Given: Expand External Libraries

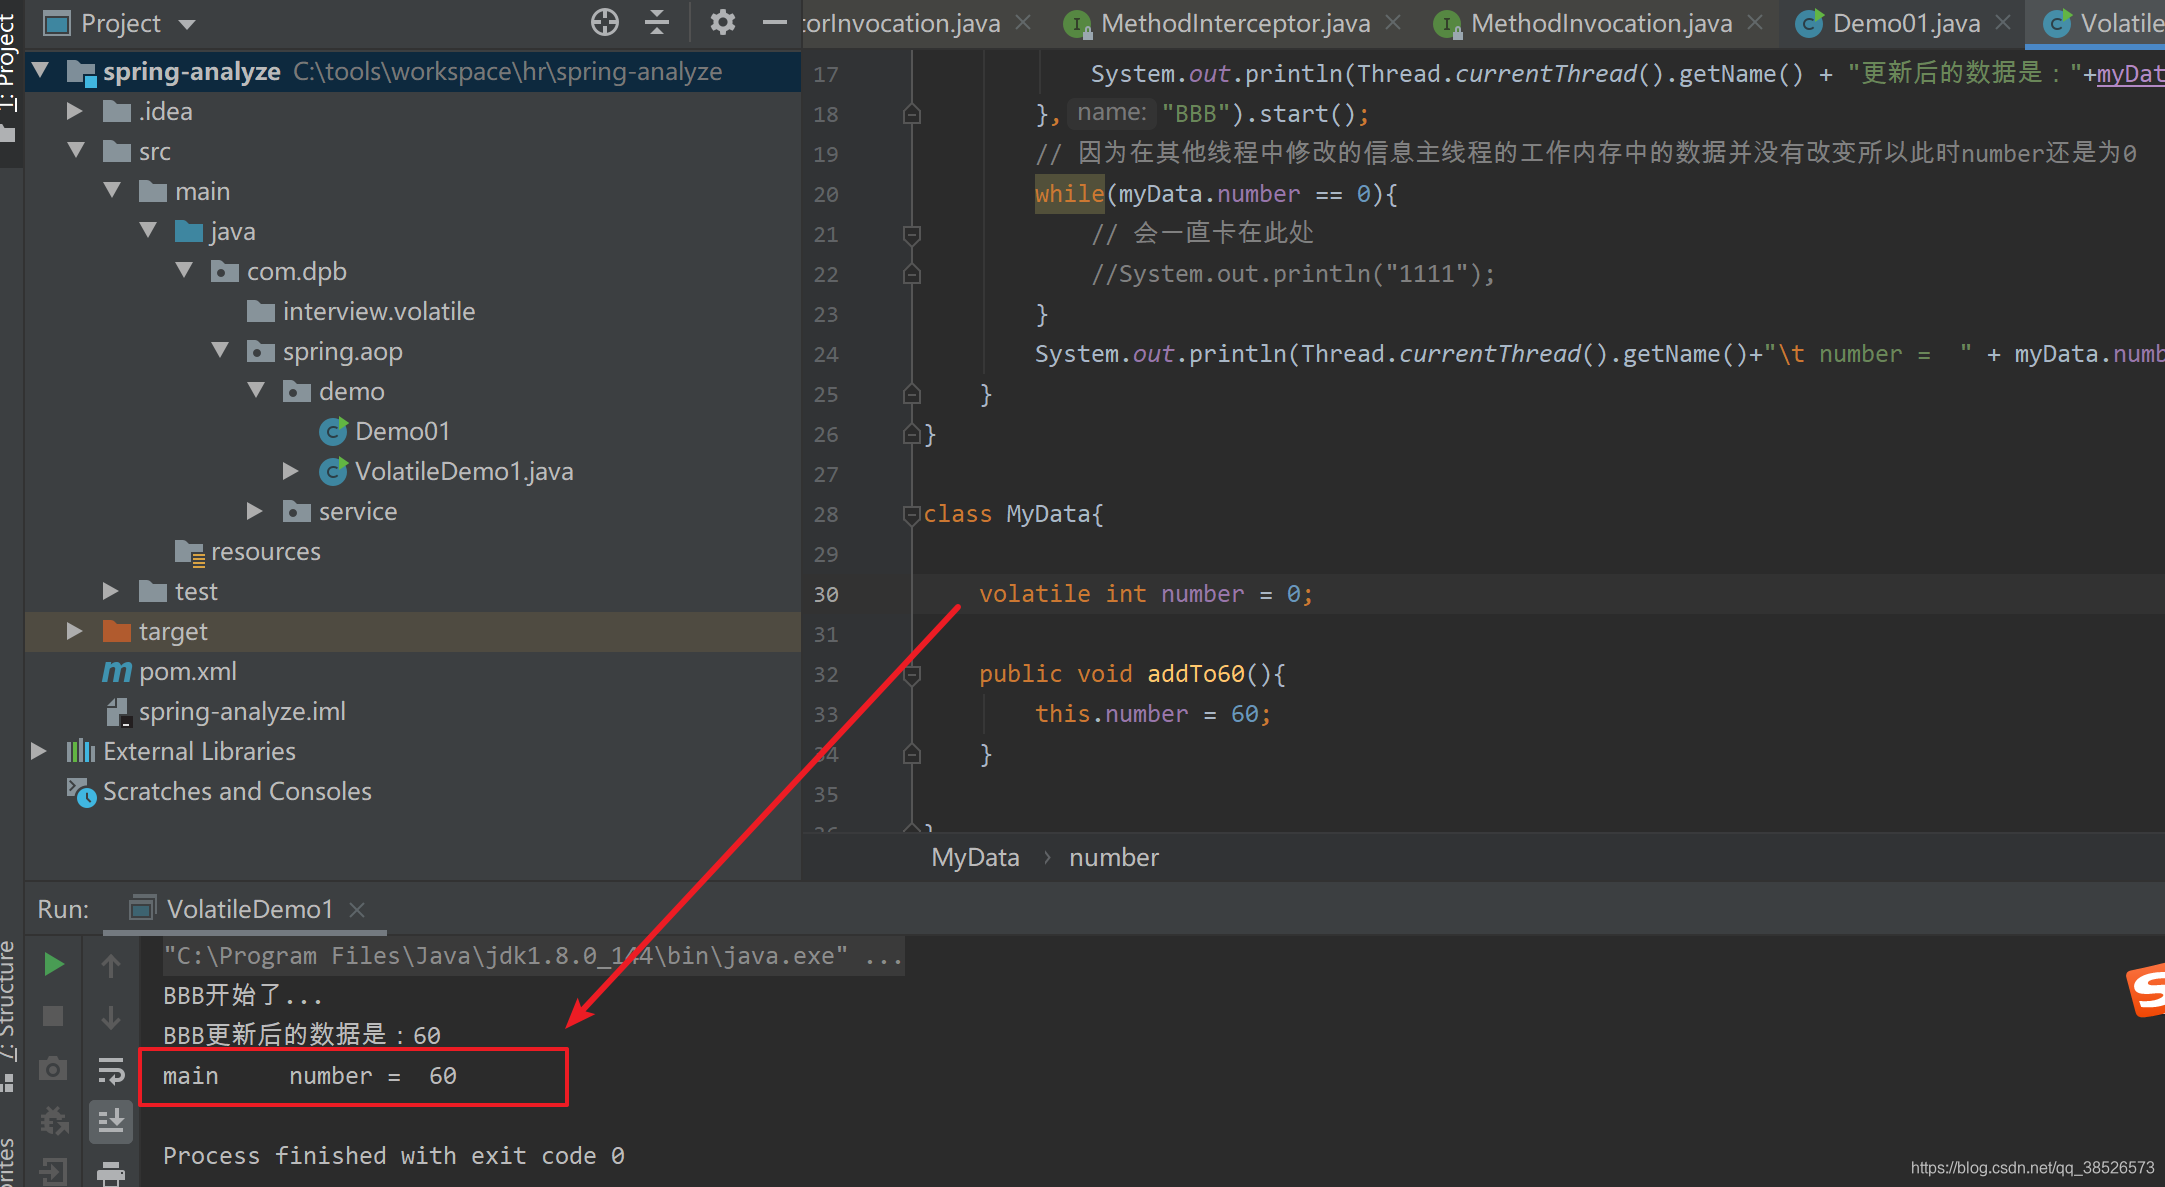Looking at the screenshot, I should pyautogui.click(x=39, y=751).
